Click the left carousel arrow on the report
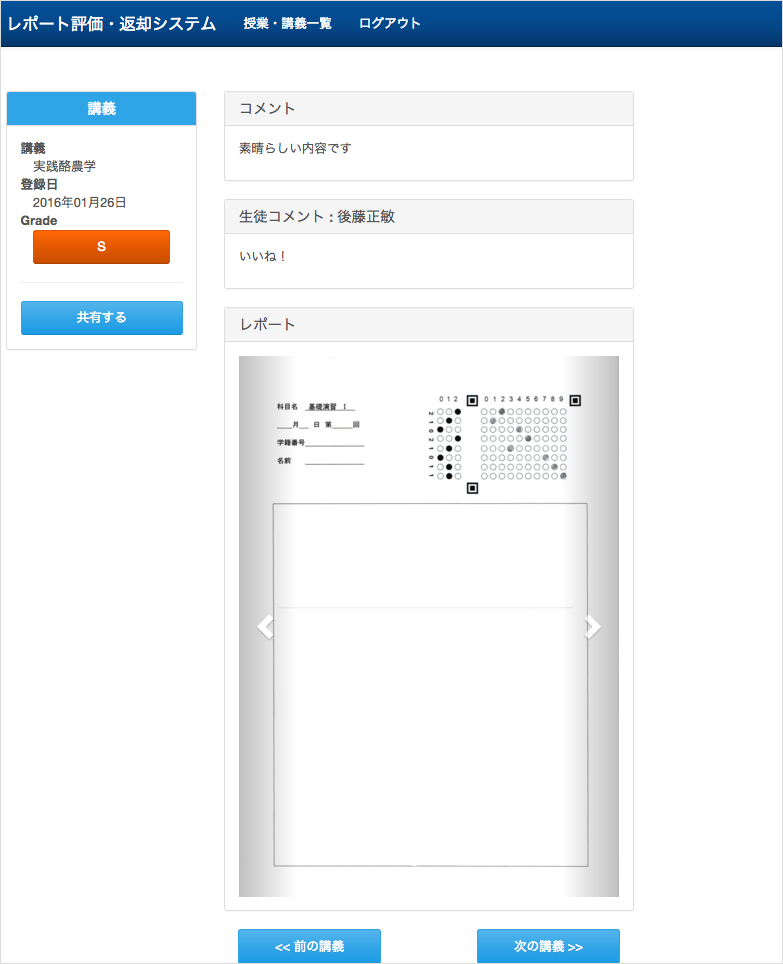Screen dimensions: 783x964 tap(265, 627)
